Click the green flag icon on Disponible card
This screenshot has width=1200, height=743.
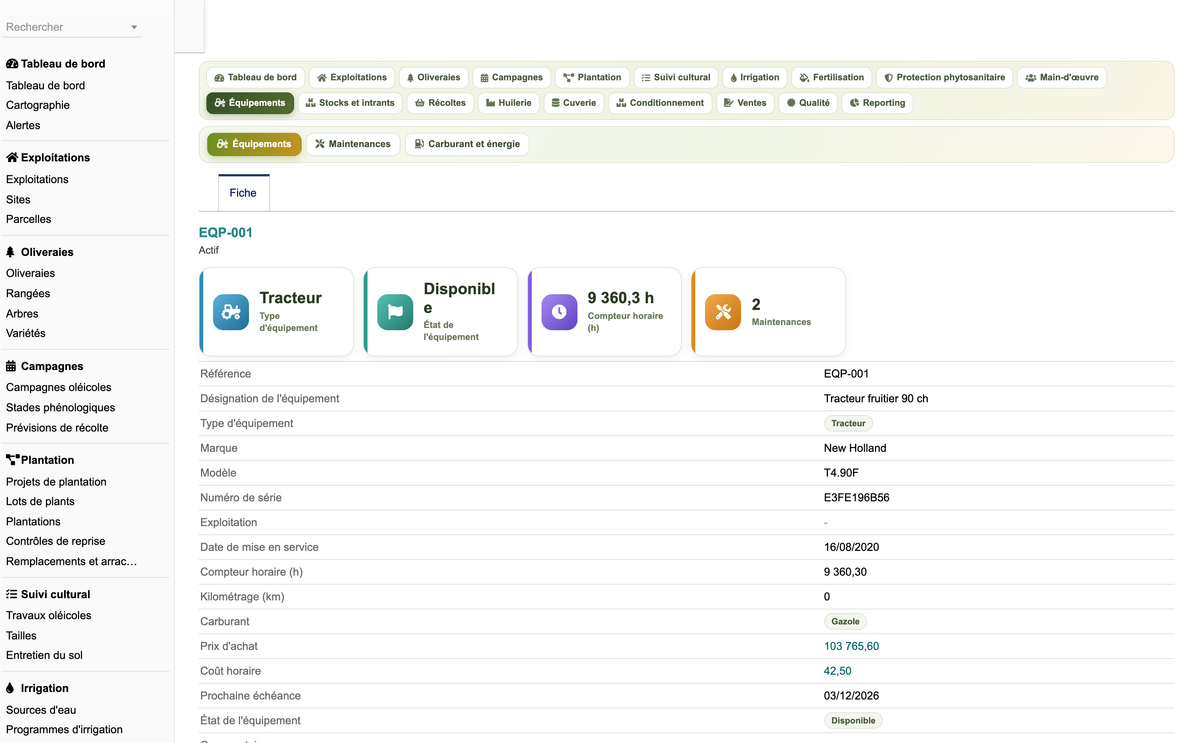point(395,312)
